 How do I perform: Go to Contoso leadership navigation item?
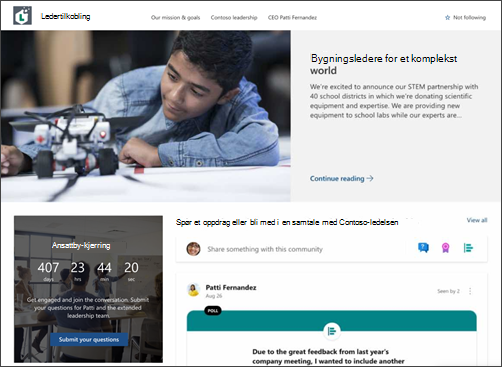(234, 17)
